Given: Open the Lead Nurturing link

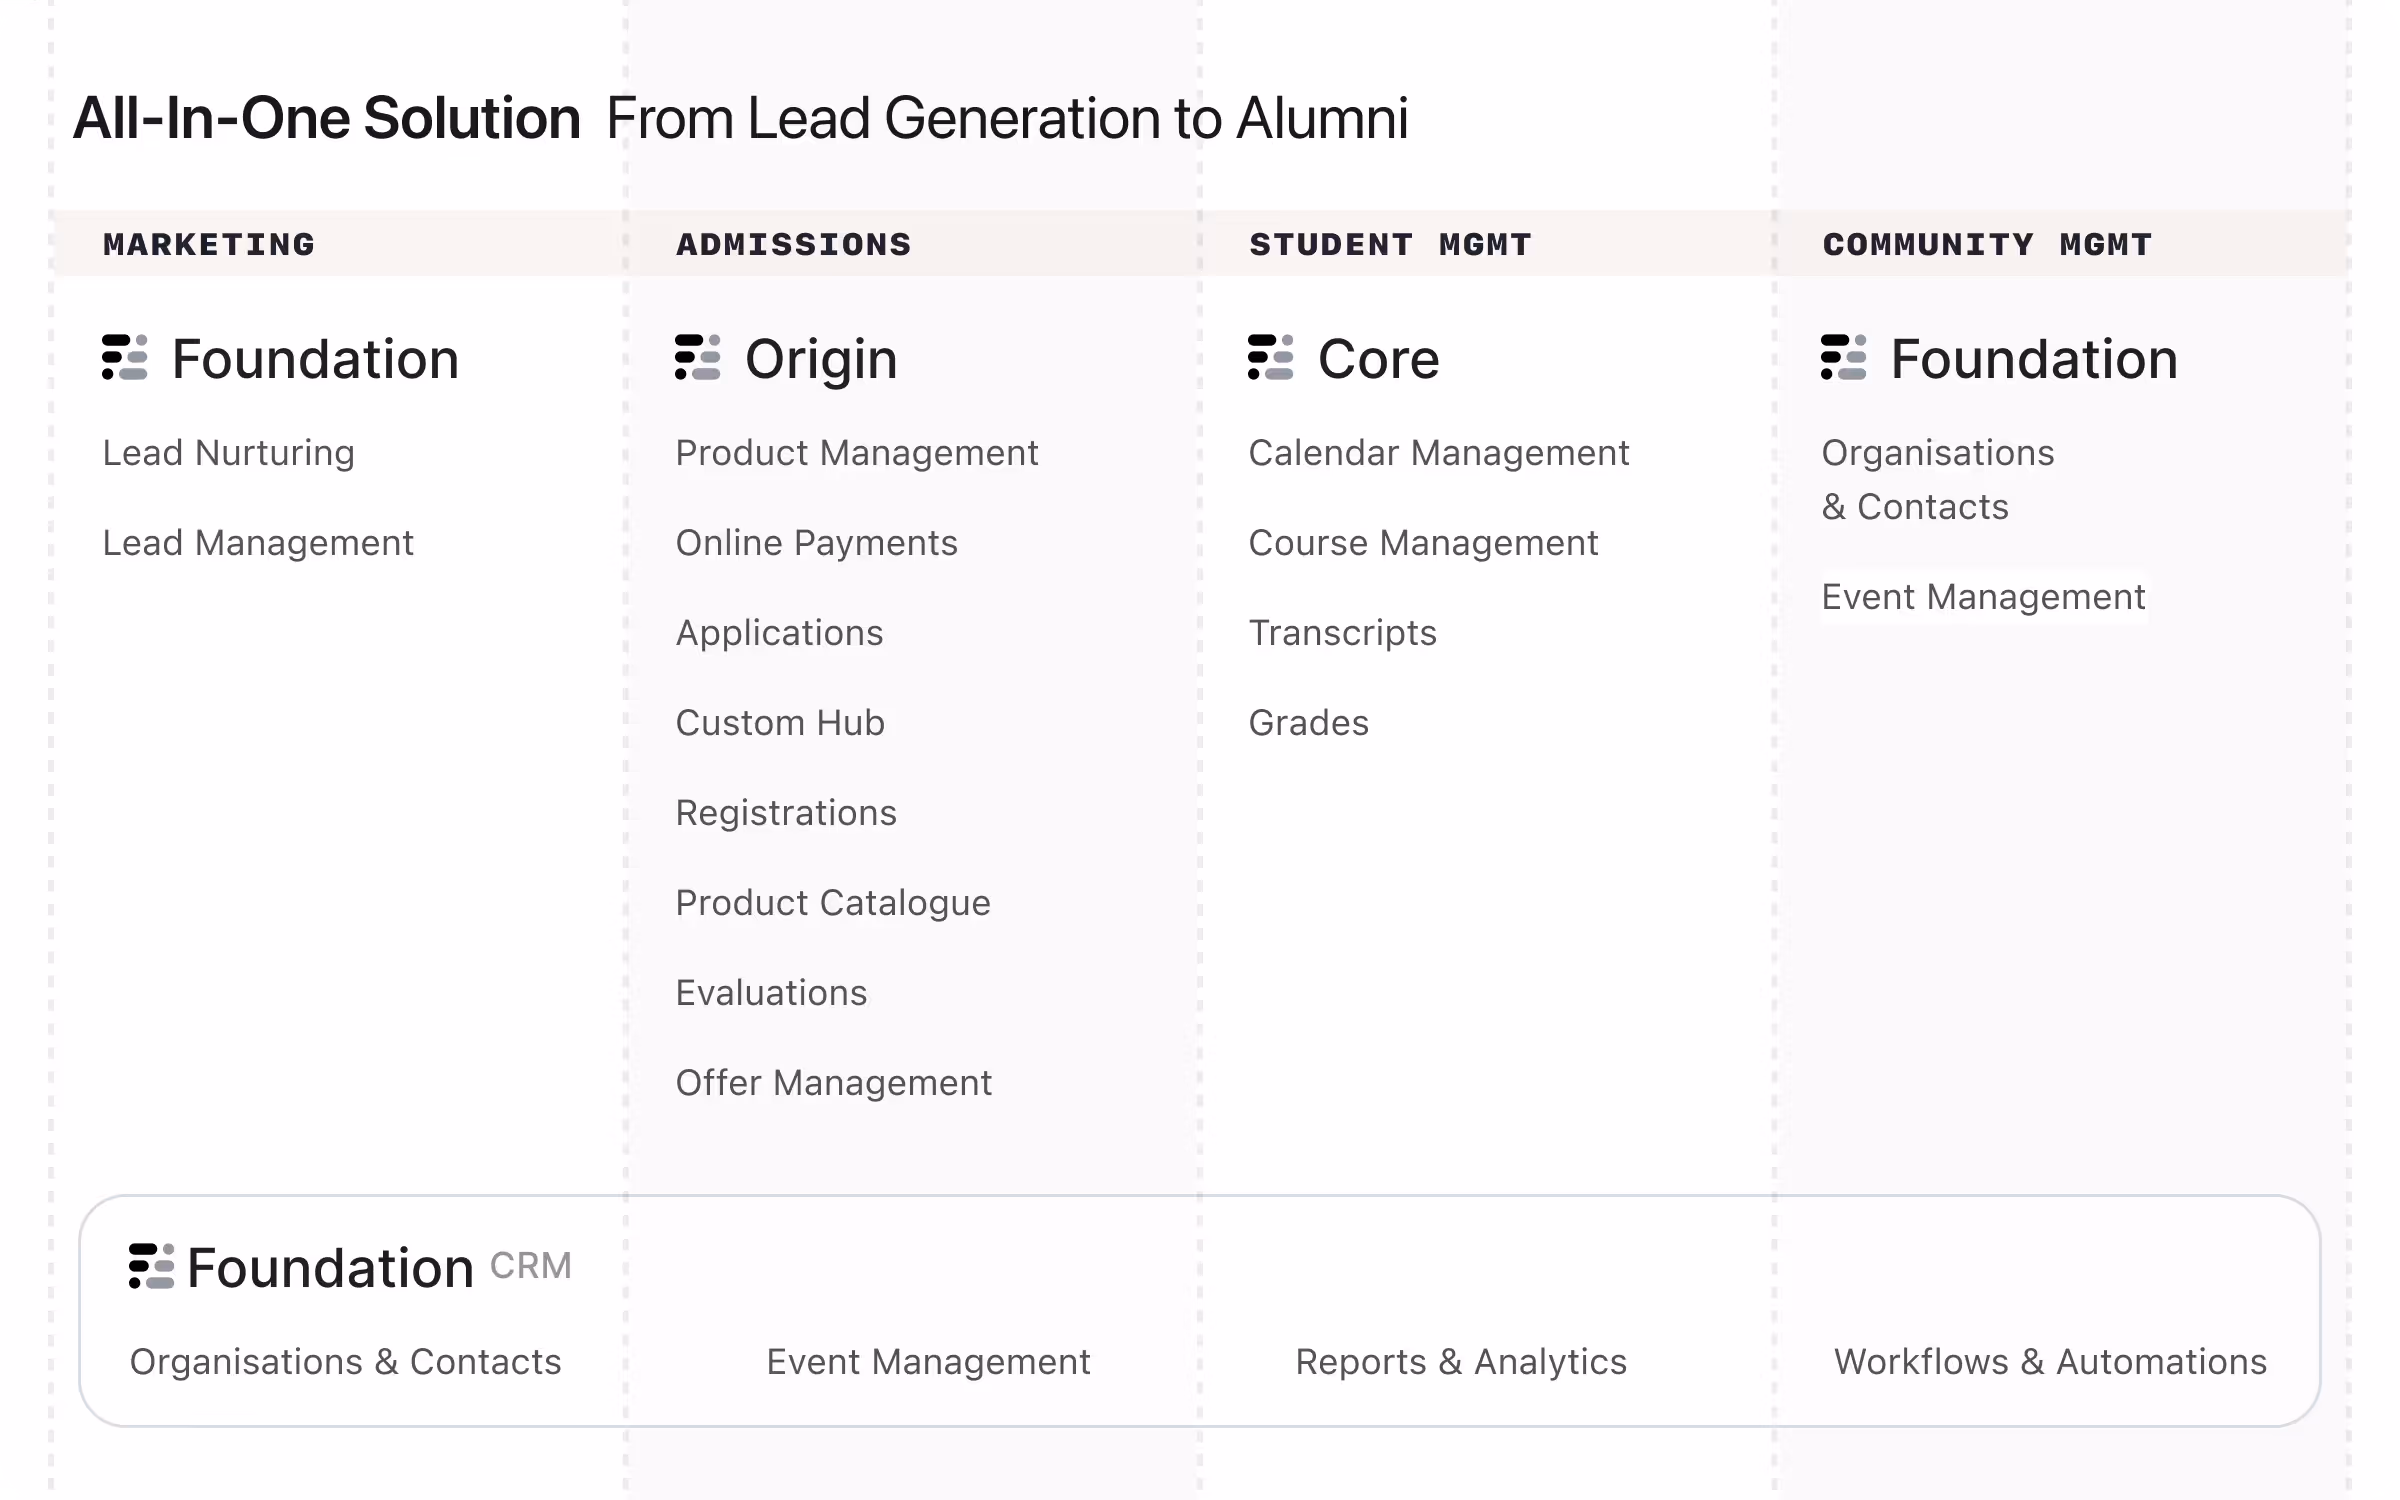Looking at the screenshot, I should (x=228, y=453).
